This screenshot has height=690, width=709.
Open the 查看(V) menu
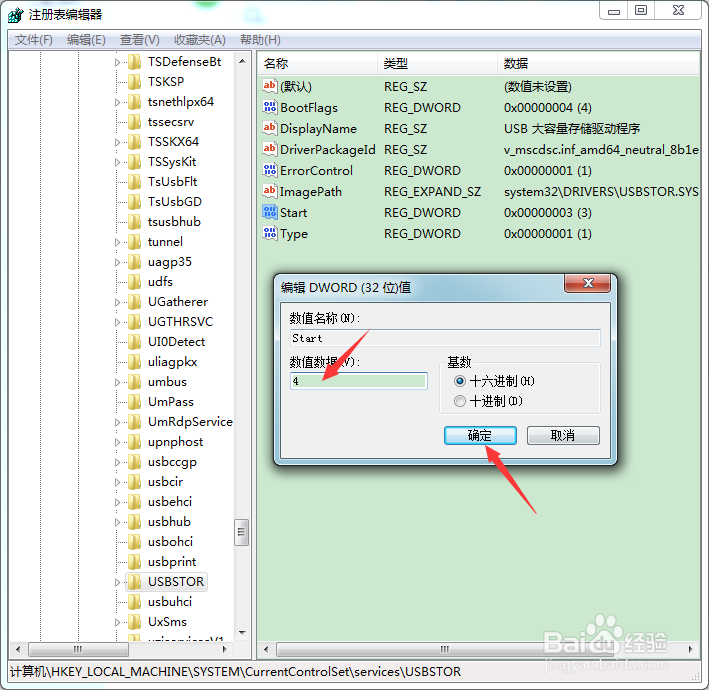(x=139, y=40)
